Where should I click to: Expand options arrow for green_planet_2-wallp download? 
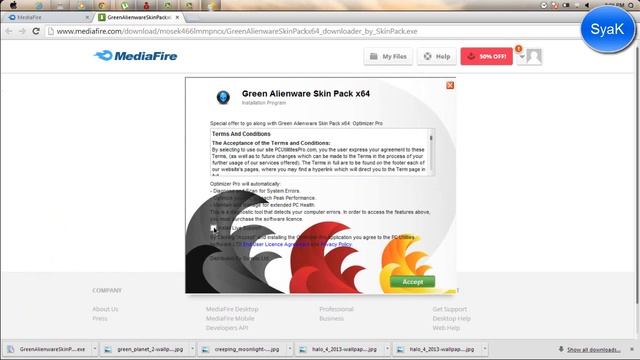(192, 349)
